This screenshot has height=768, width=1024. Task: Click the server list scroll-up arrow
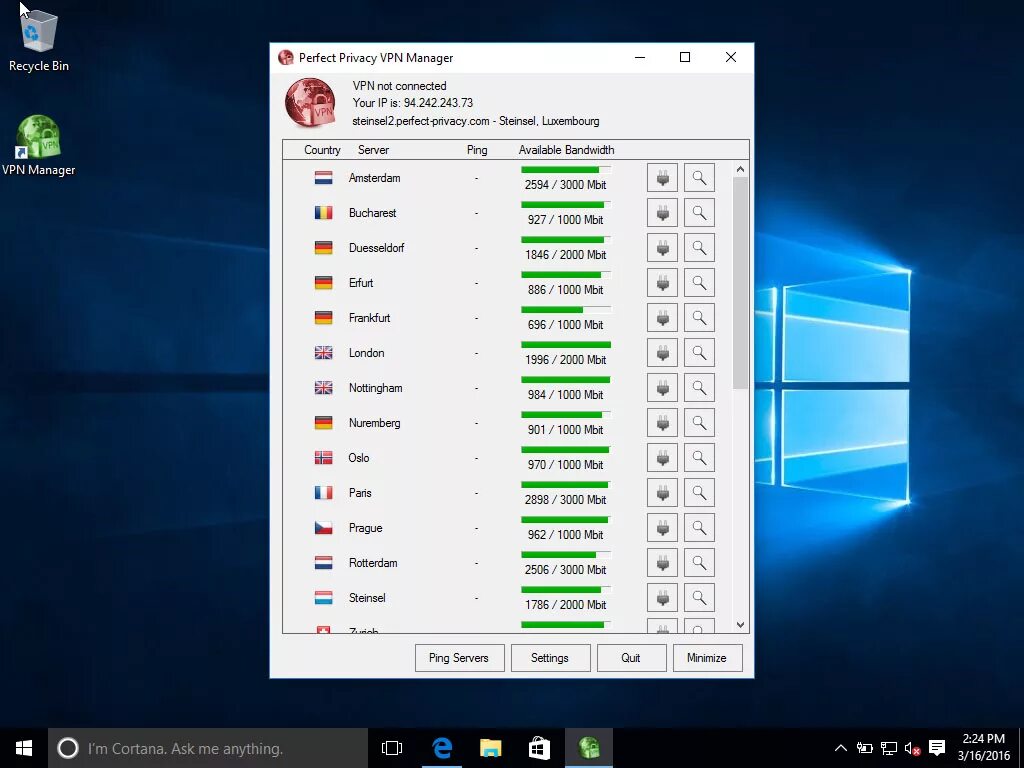[x=740, y=169]
